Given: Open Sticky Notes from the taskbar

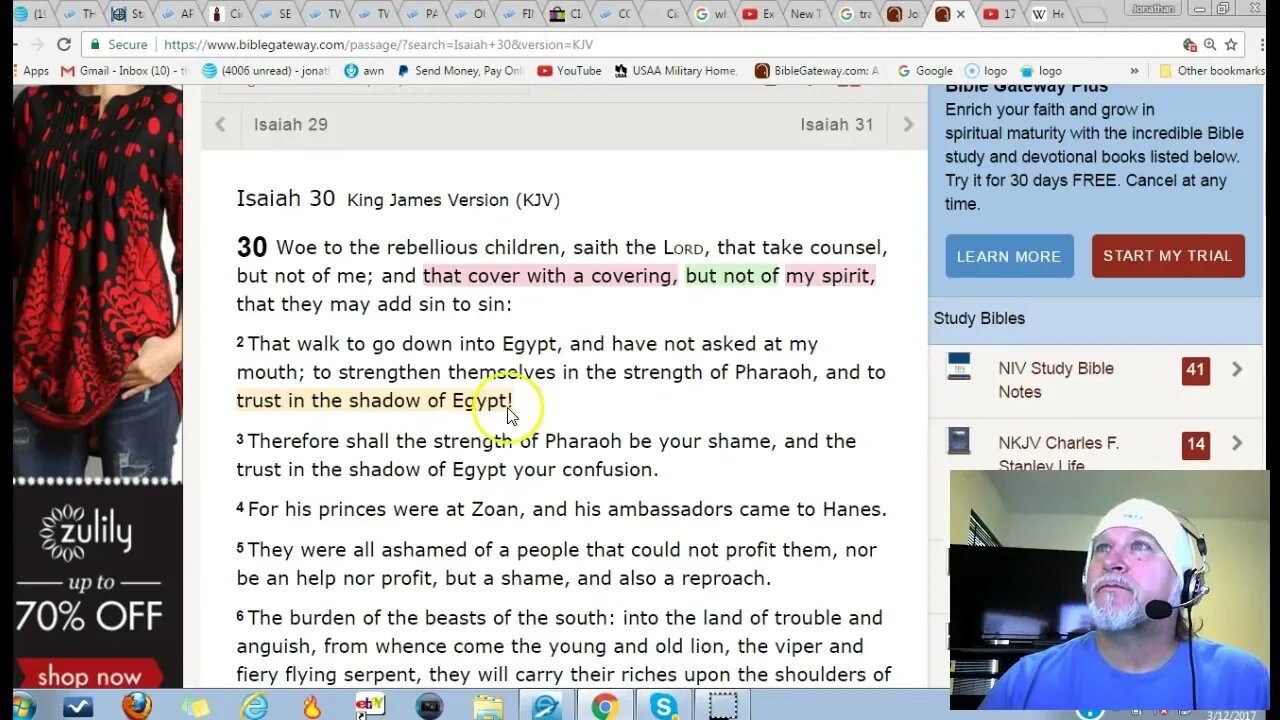Looking at the screenshot, I should point(195,706).
